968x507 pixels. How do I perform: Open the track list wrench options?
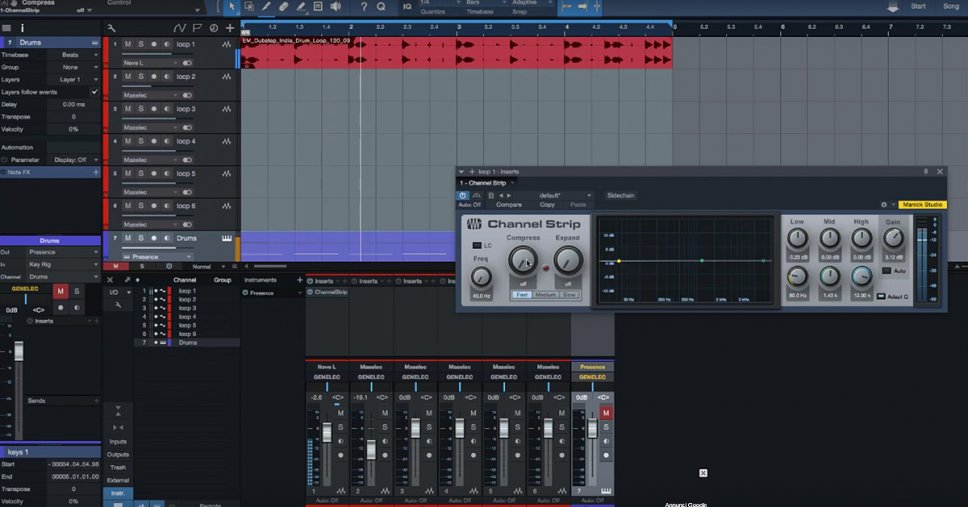coord(111,28)
